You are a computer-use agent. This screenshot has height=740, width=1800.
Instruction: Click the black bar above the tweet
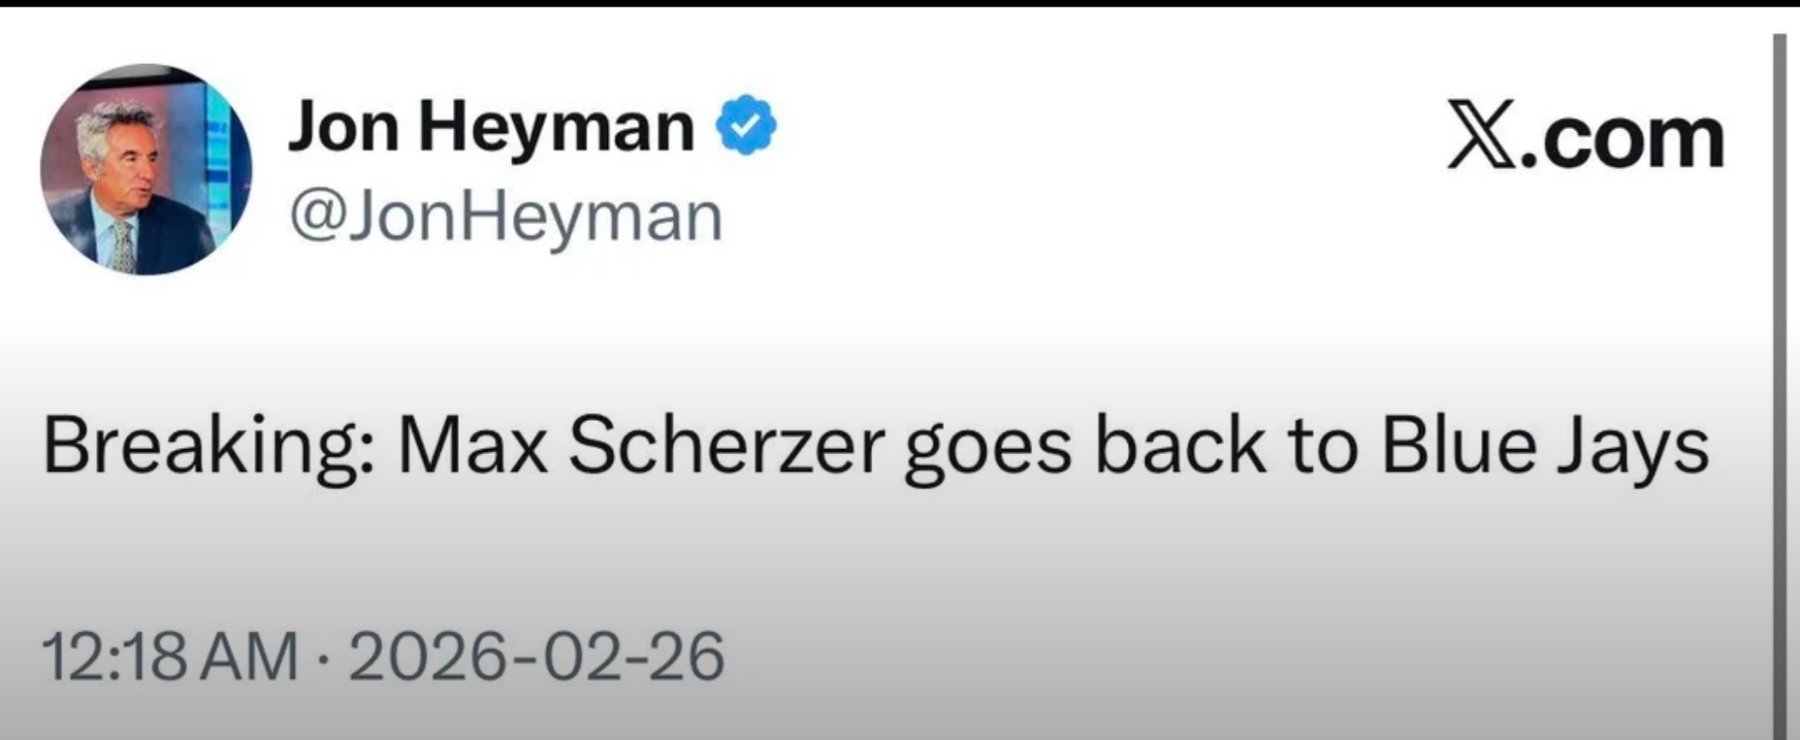coord(900,3)
